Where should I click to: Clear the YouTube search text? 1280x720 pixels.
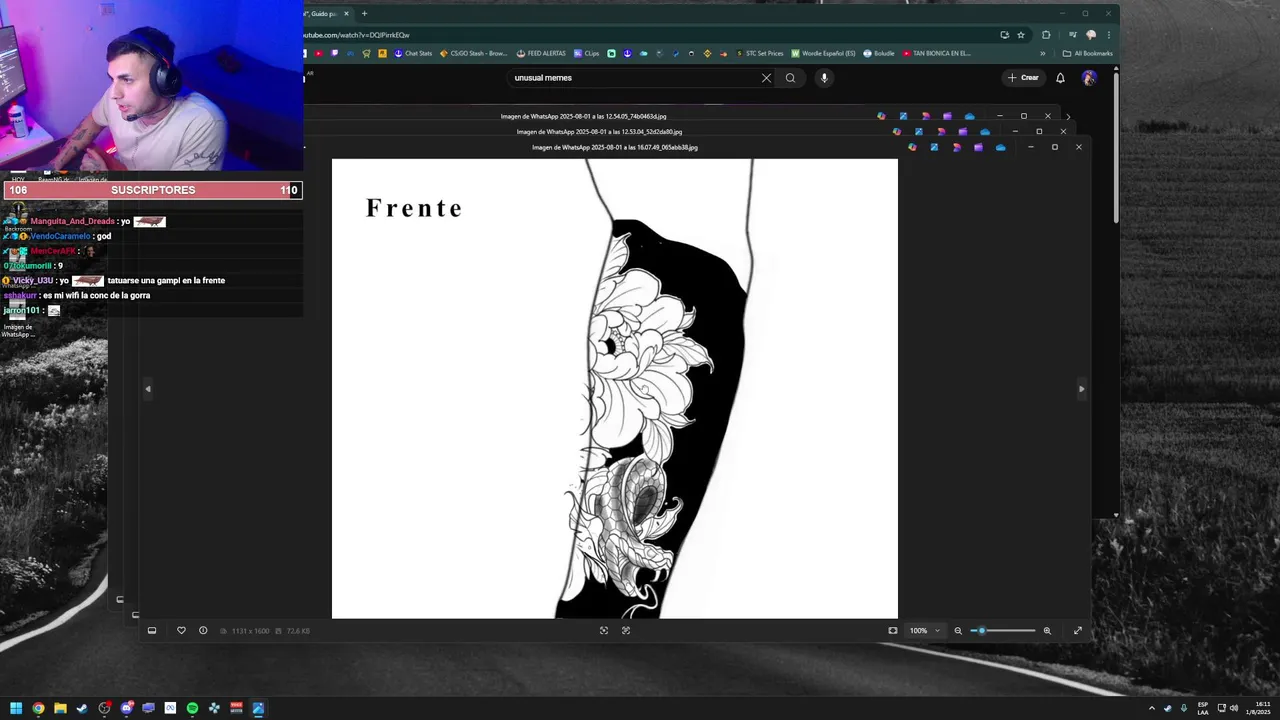click(x=767, y=78)
